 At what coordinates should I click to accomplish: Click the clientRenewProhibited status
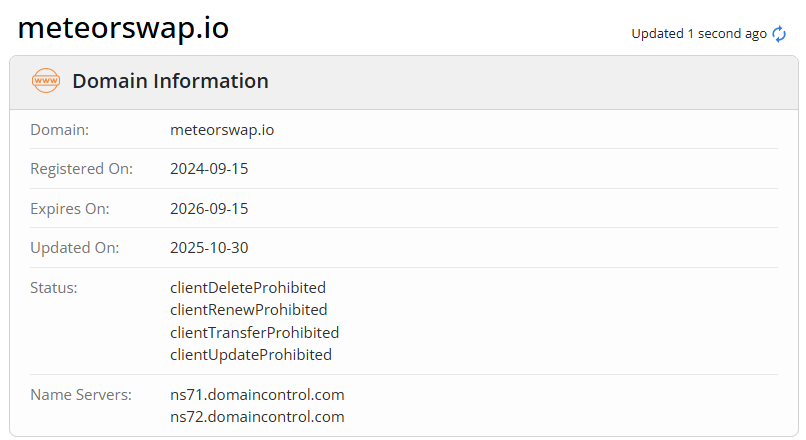[248, 310]
